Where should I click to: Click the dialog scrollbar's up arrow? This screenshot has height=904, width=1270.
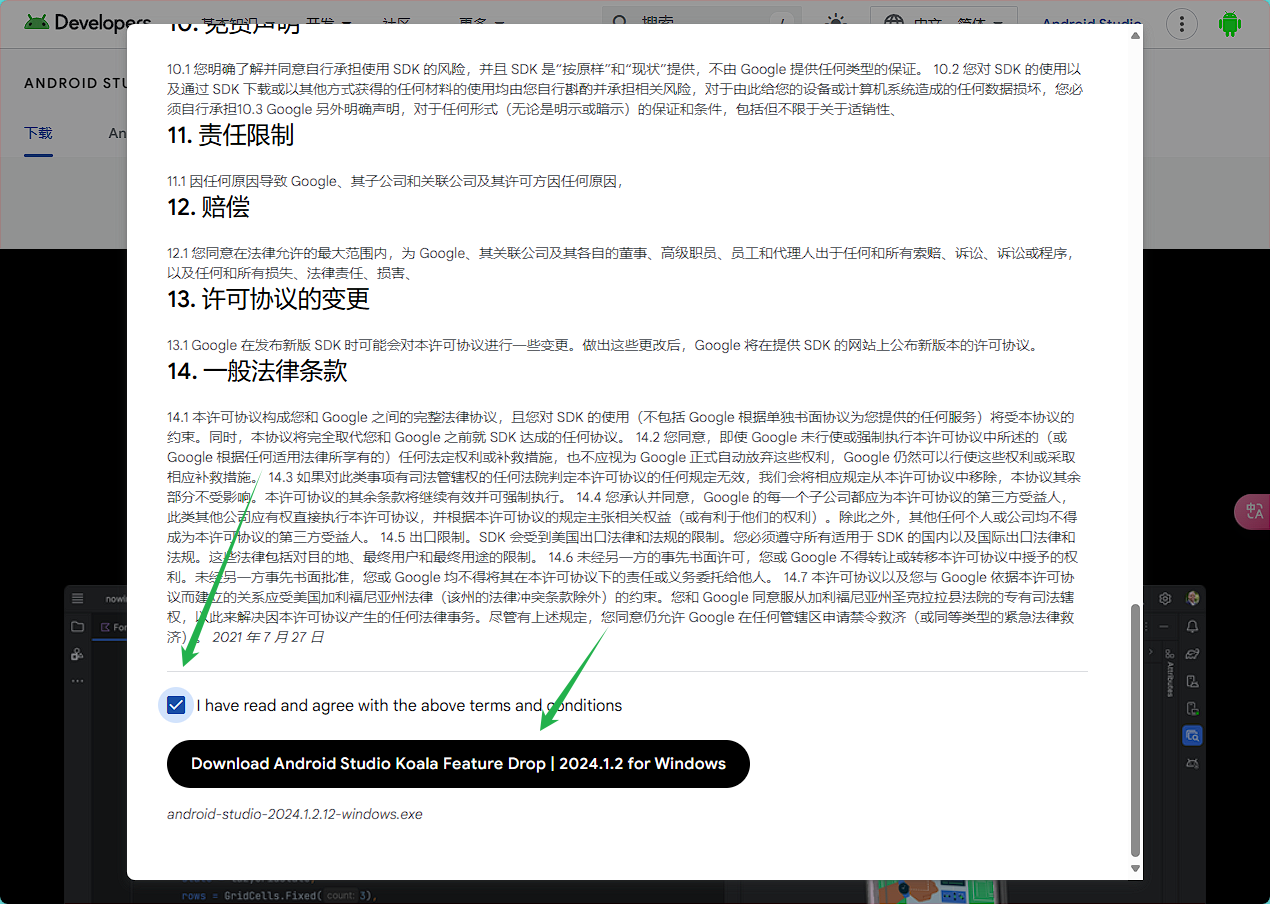1135,36
